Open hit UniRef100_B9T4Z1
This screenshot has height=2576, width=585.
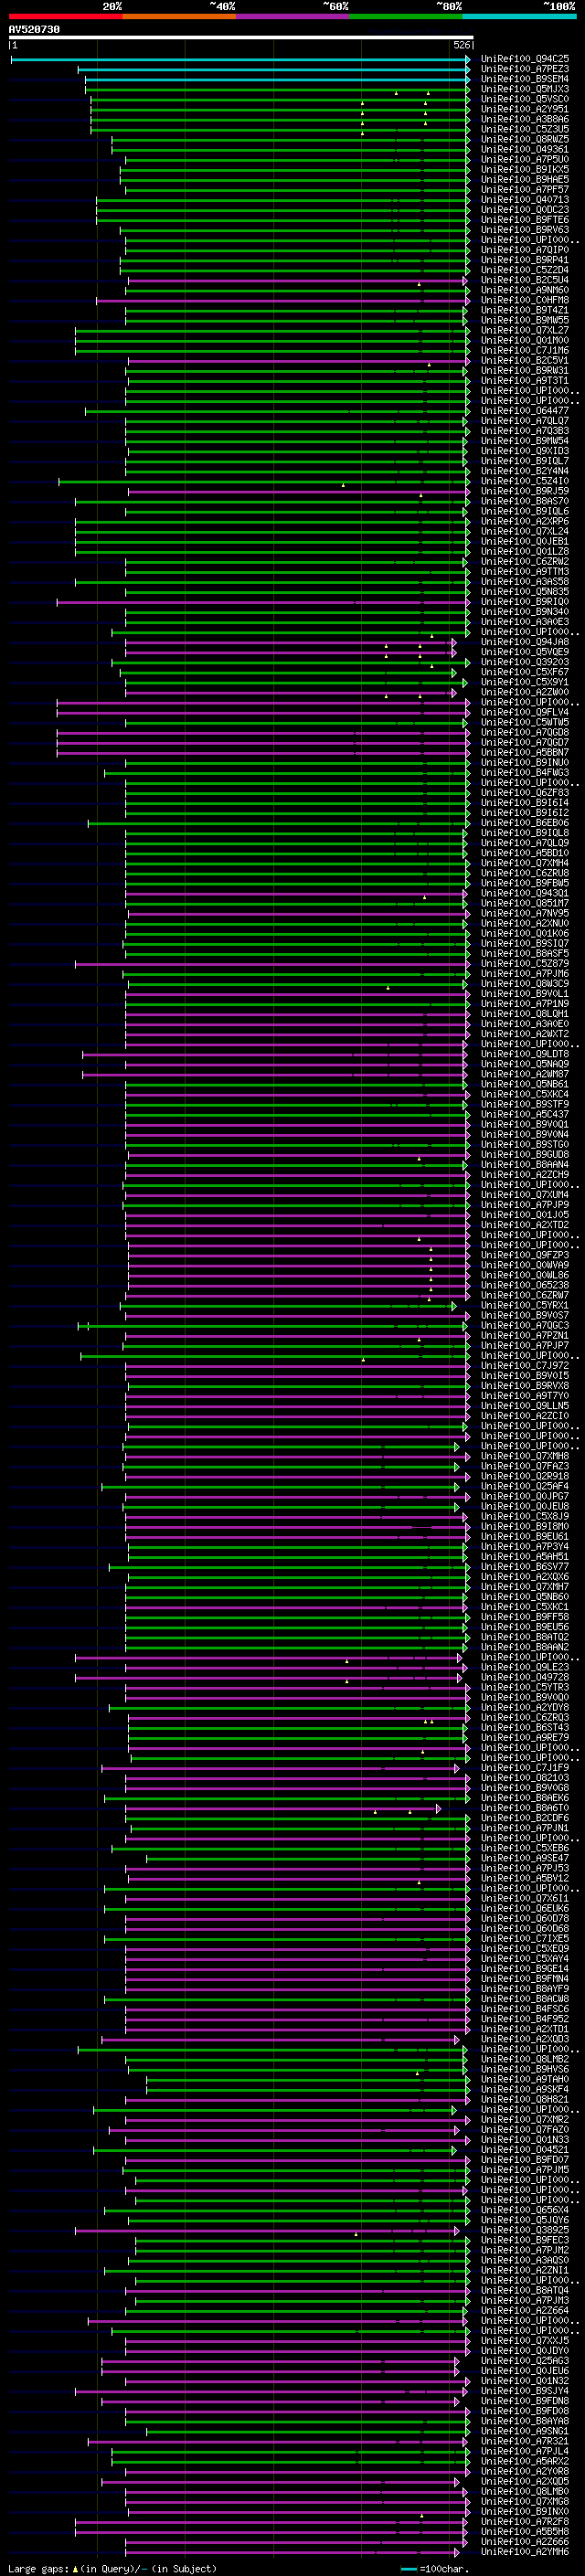pos(525,311)
